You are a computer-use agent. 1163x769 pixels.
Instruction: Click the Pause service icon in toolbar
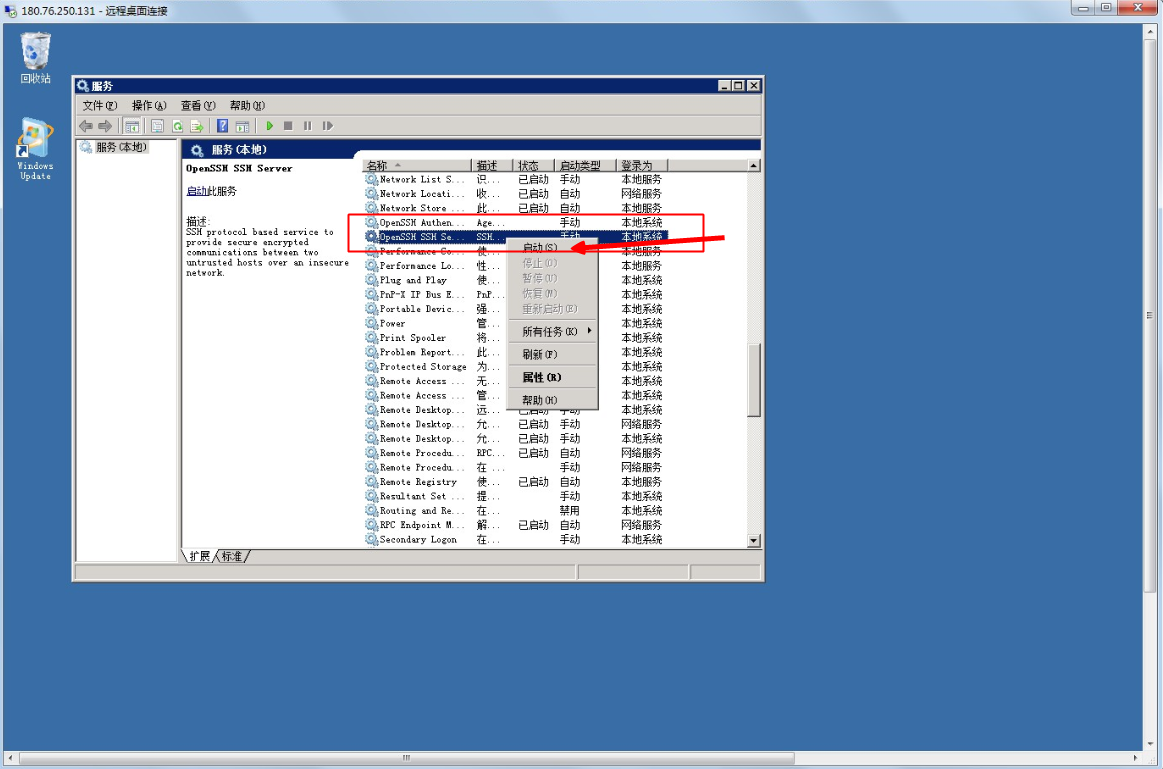[x=307, y=126]
